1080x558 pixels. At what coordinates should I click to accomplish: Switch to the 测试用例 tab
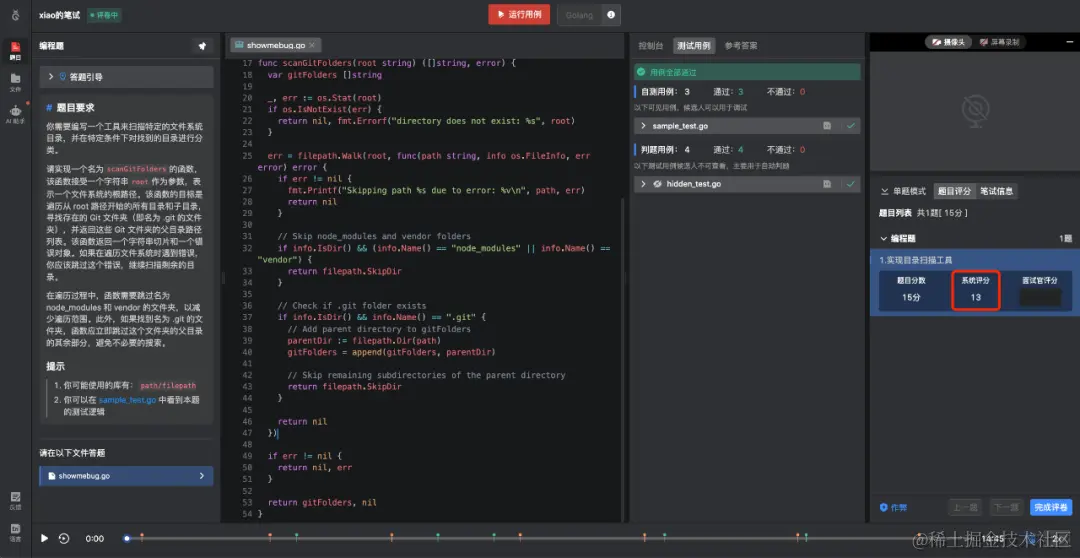click(694, 46)
